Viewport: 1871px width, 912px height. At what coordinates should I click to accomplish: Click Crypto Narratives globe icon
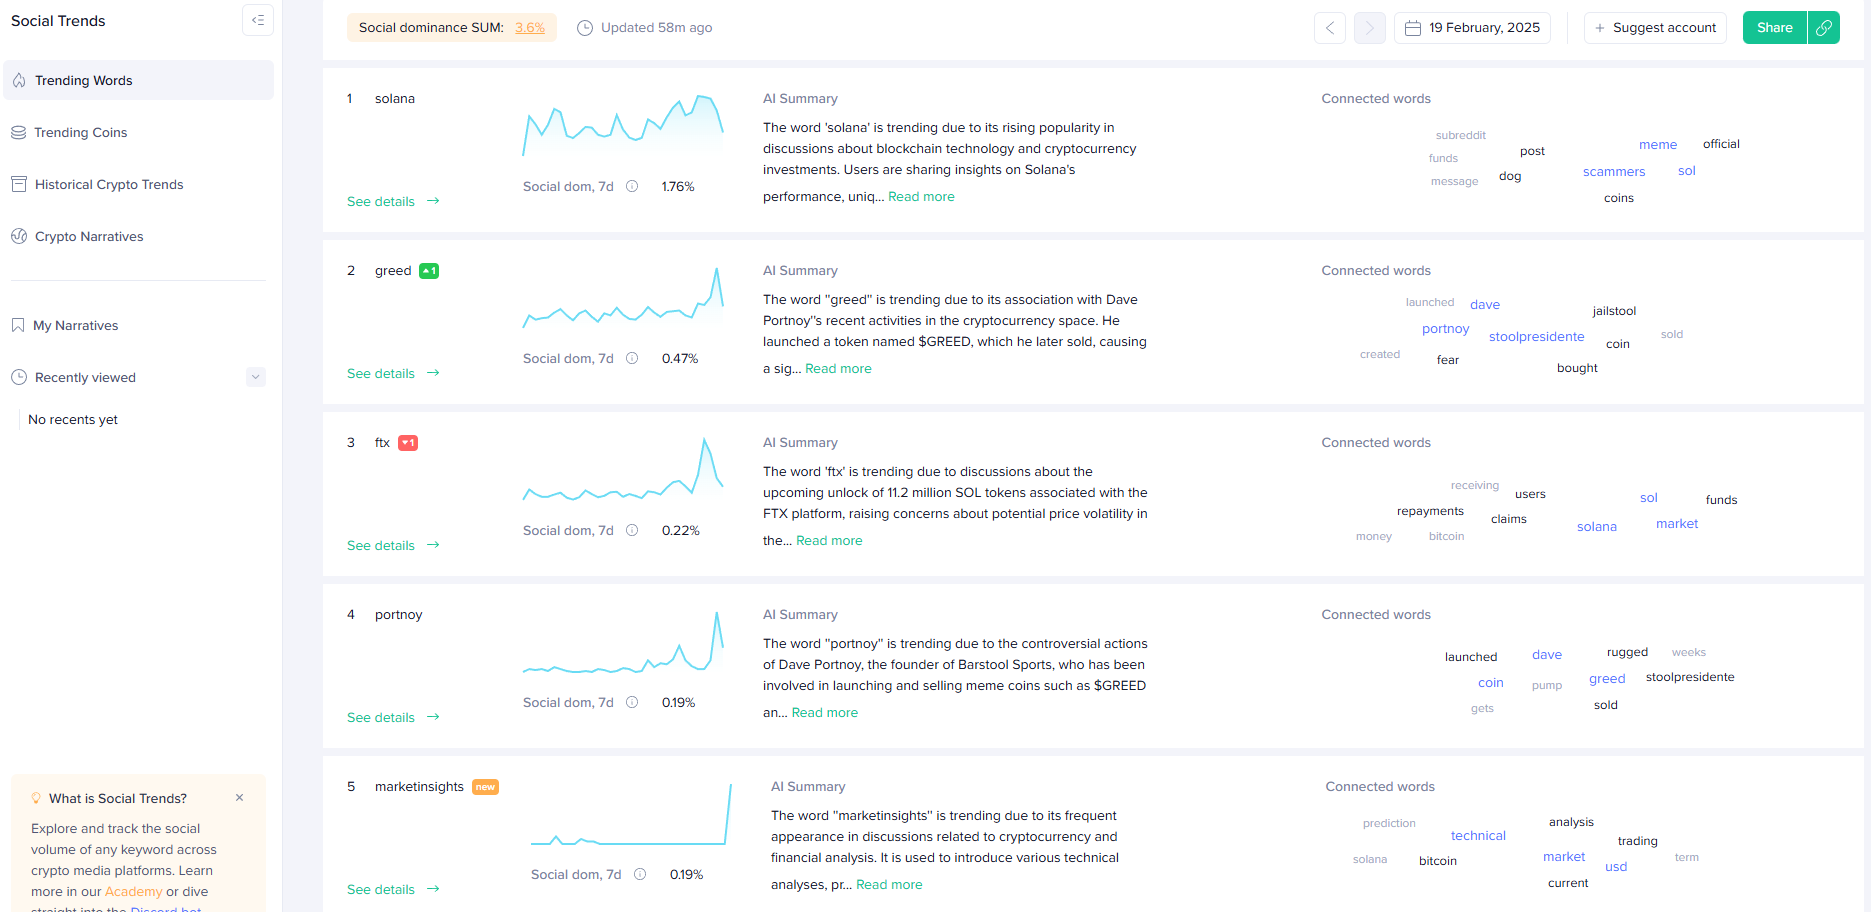tap(18, 236)
